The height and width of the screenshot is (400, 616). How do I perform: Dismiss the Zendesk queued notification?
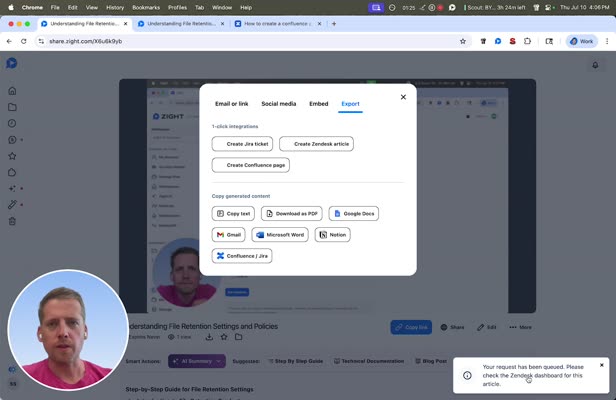[601, 365]
